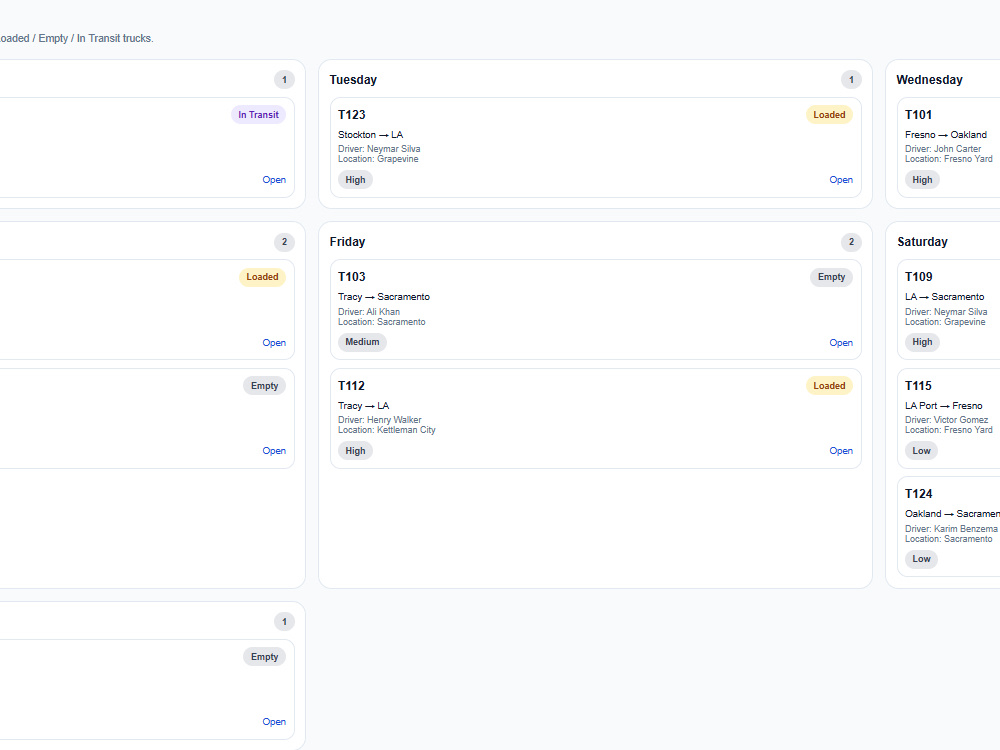Viewport: 1000px width, 750px height.
Task: Click the LA Port → Fresno route text
Action: click(x=944, y=406)
